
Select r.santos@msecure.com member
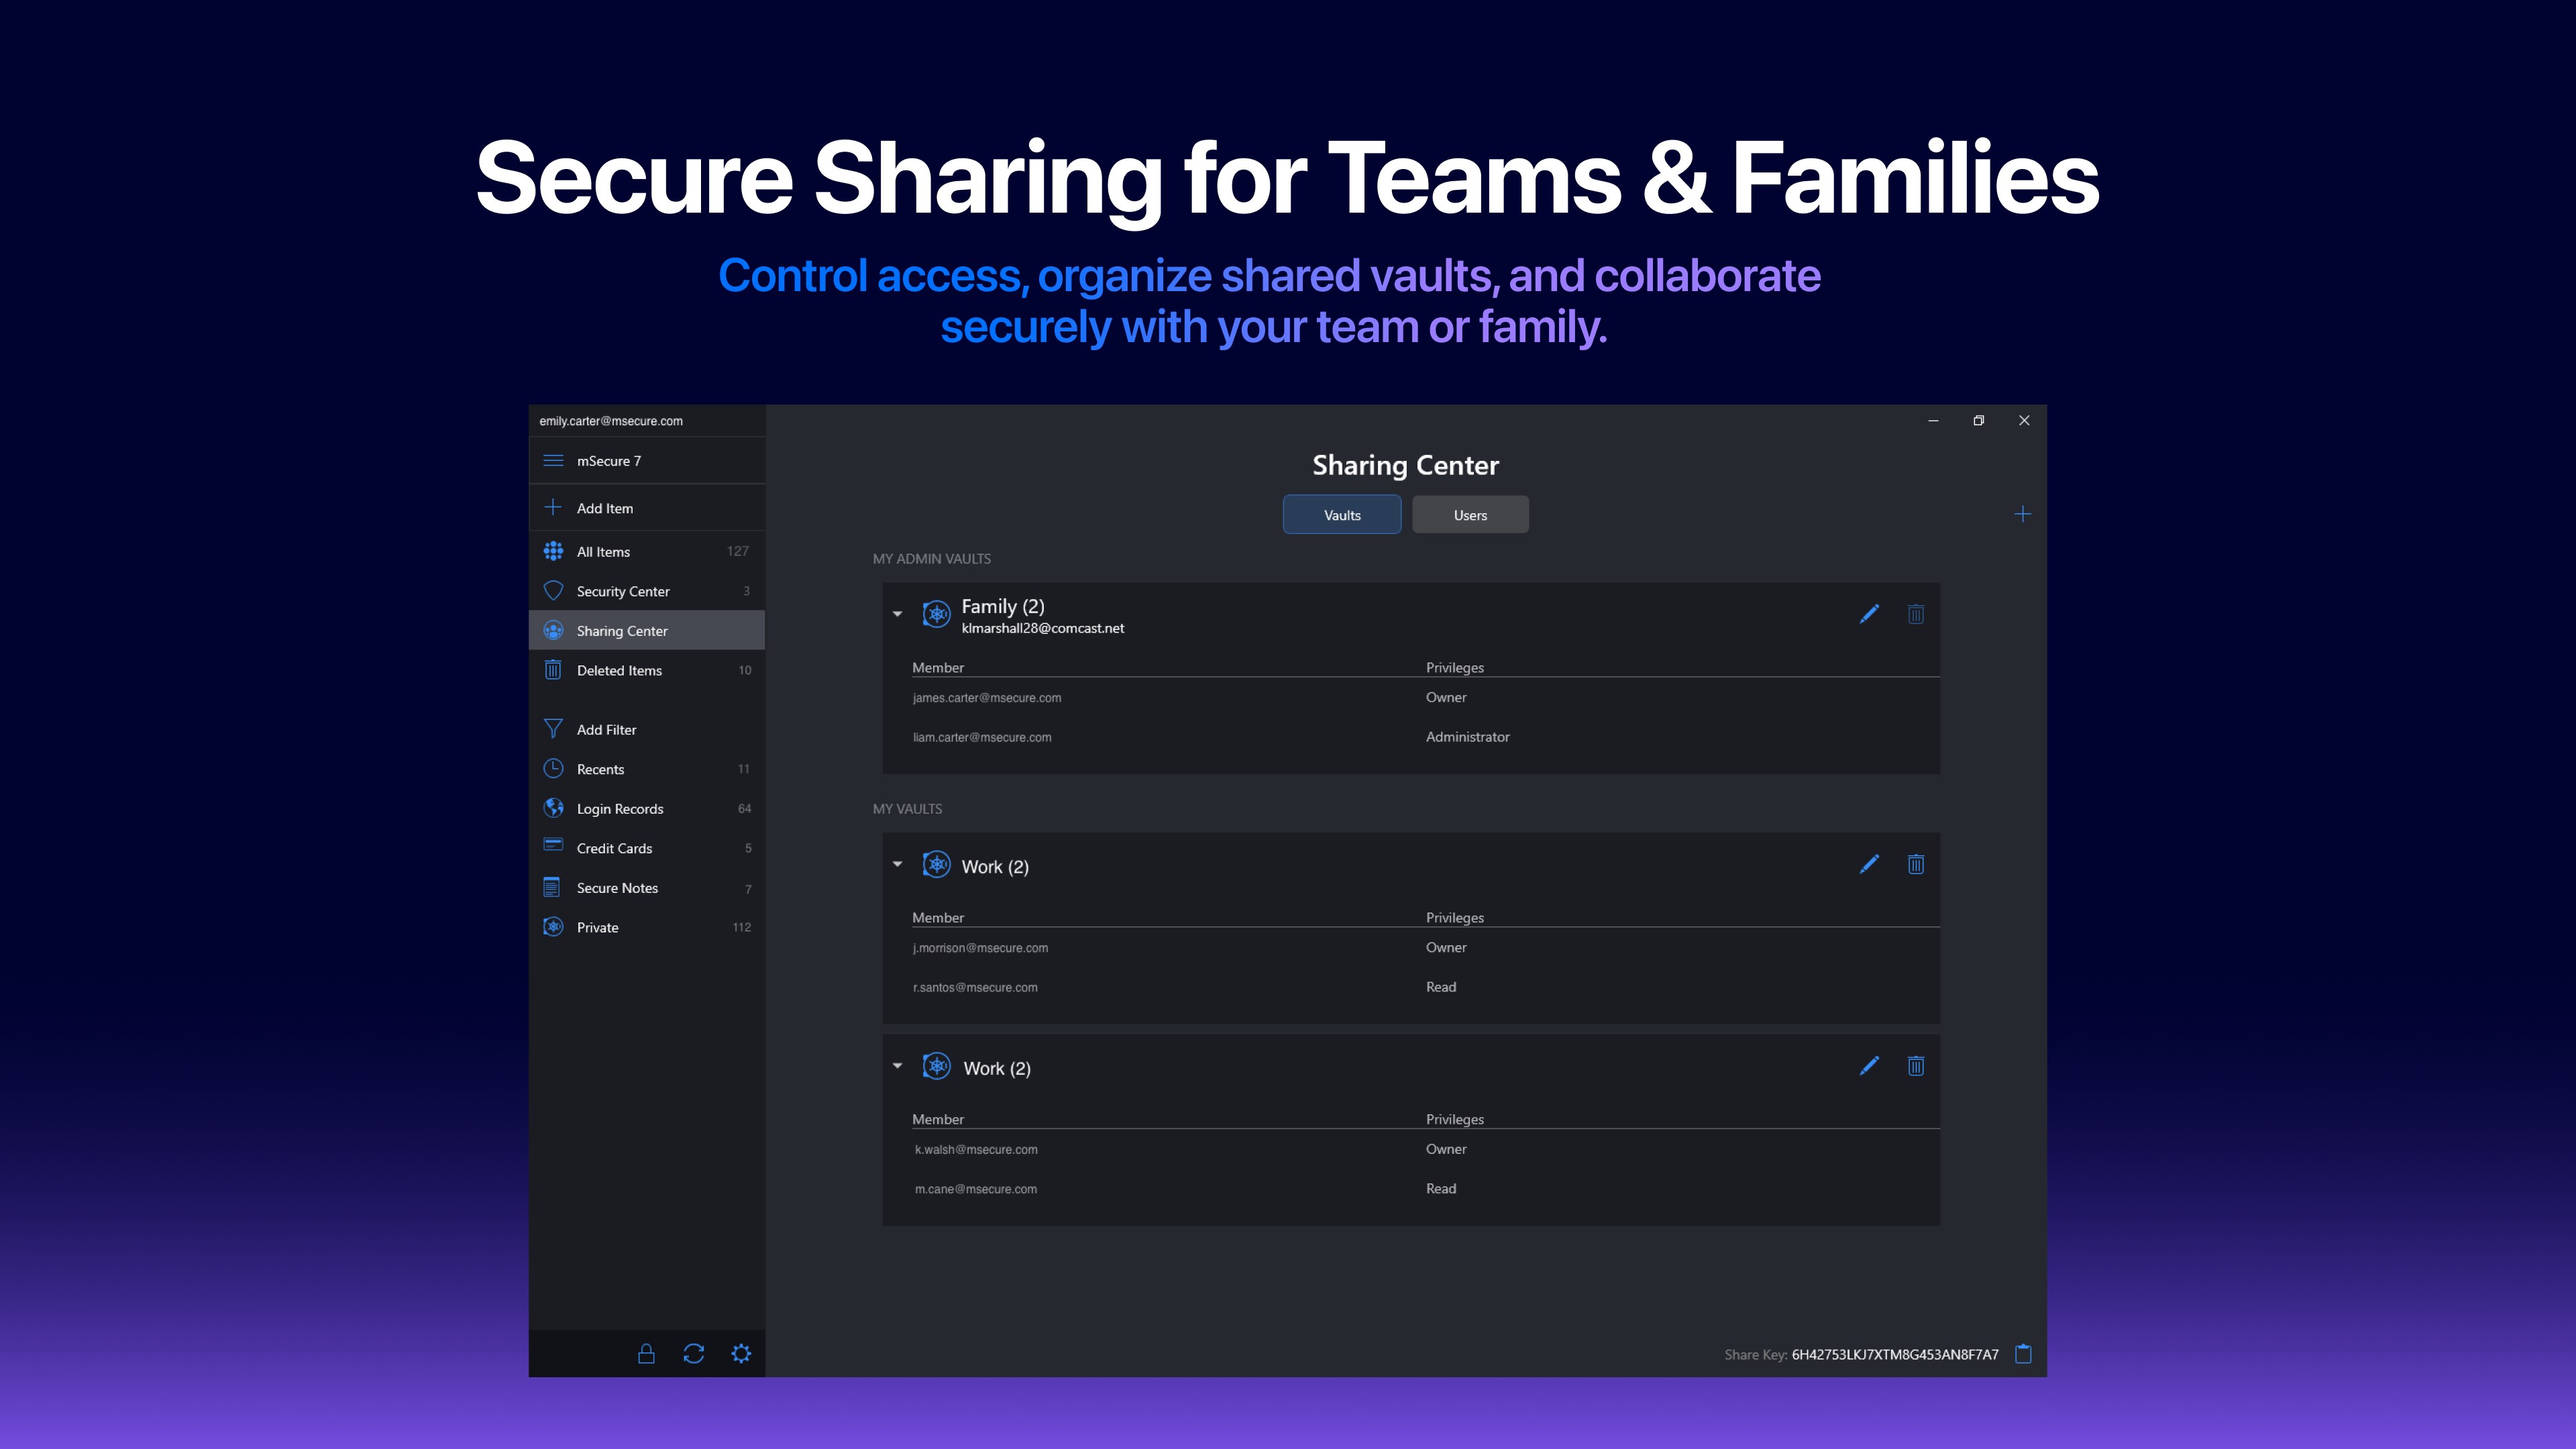tap(975, 987)
